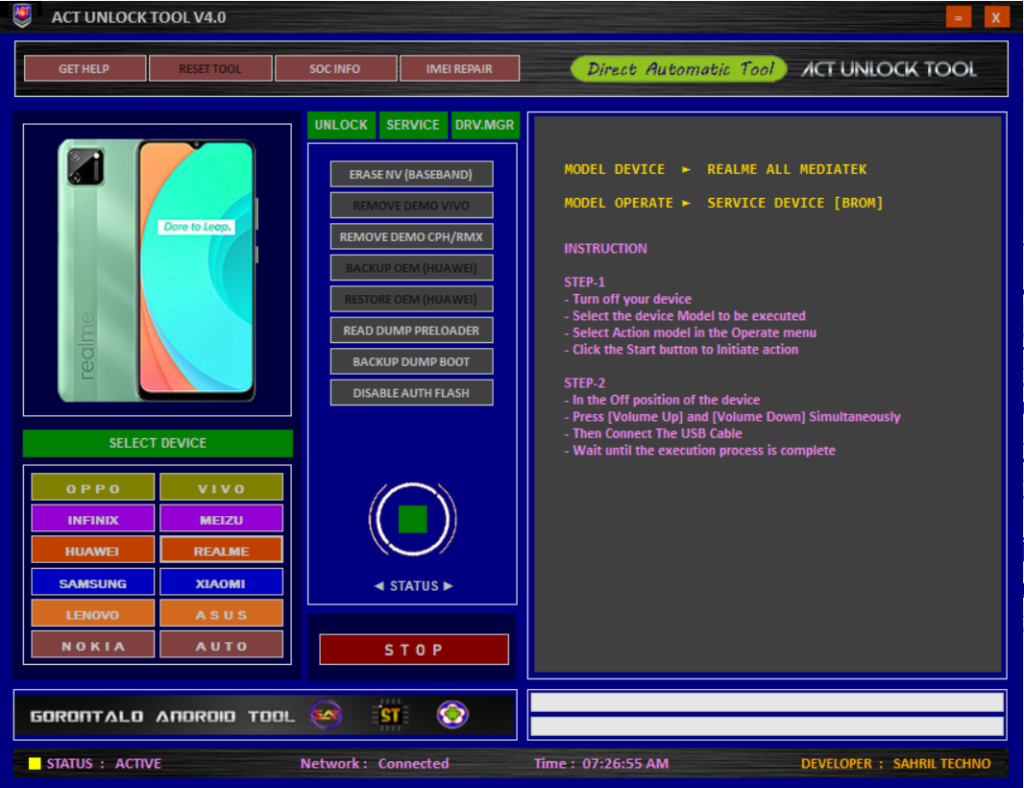Select NOKIA brand

(x=93, y=645)
